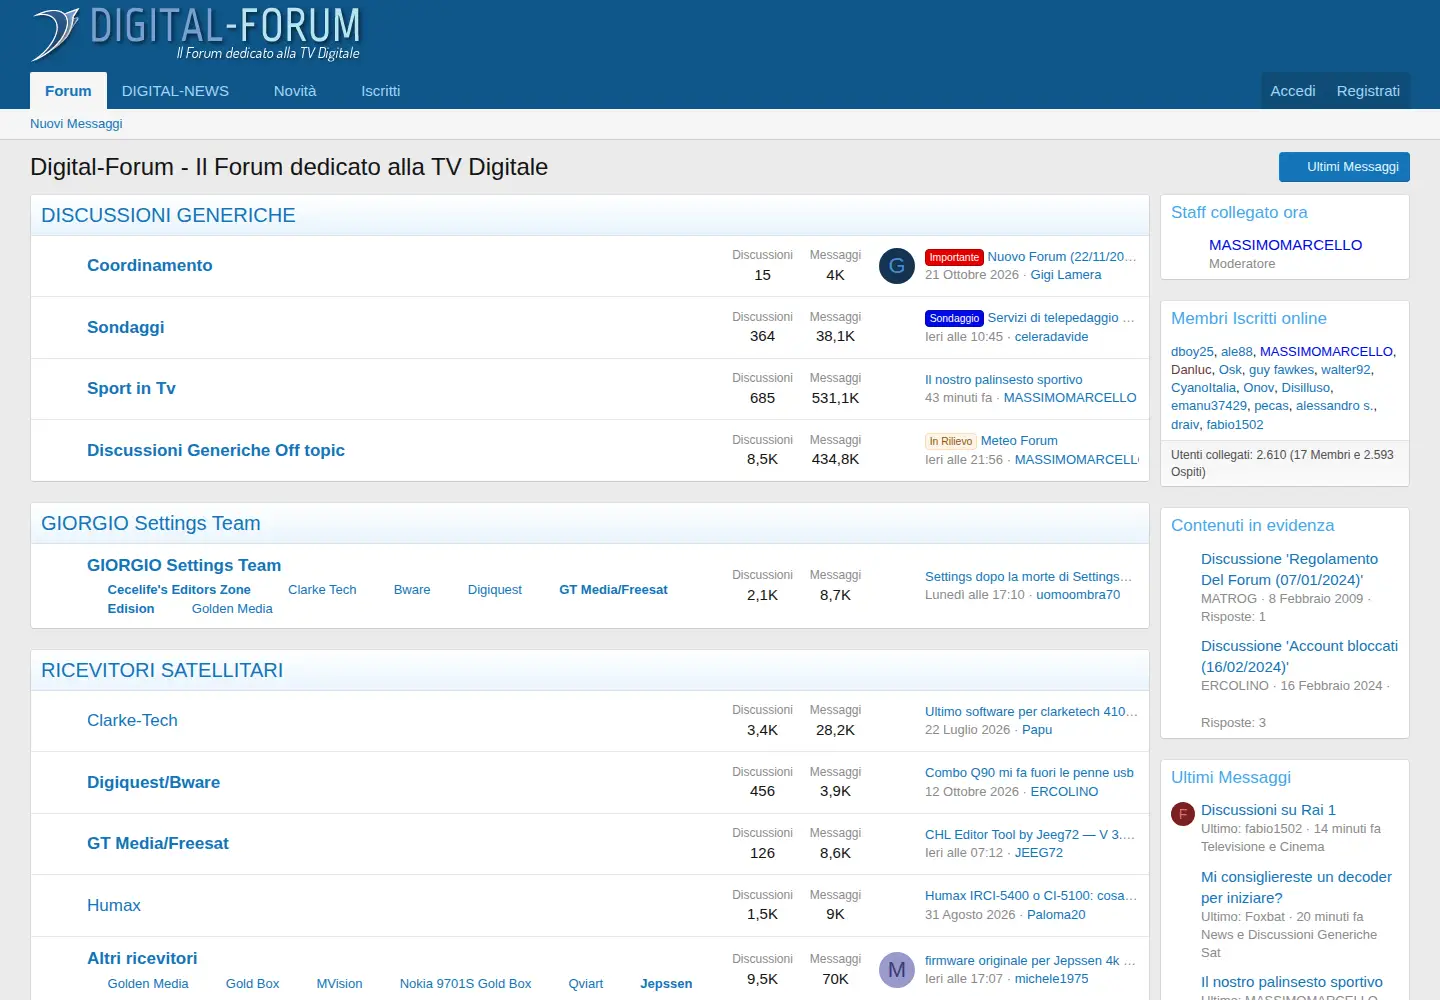Open the G avatar in Coordinamento row
Viewport: 1440px width, 1000px height.
pos(897,266)
